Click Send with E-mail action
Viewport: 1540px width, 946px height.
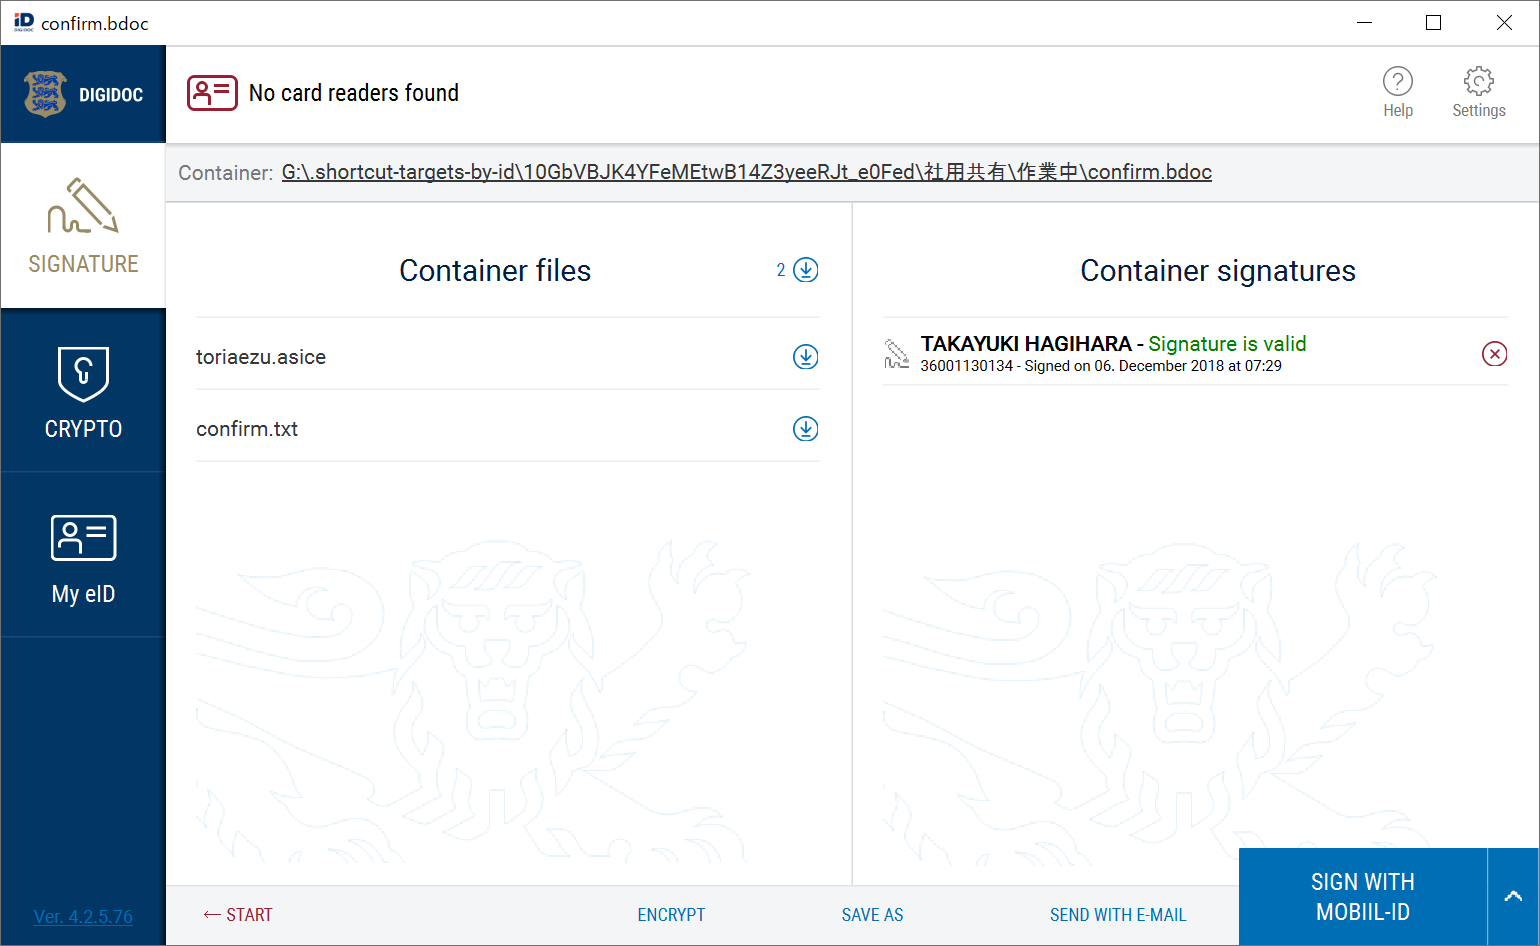click(x=1118, y=915)
